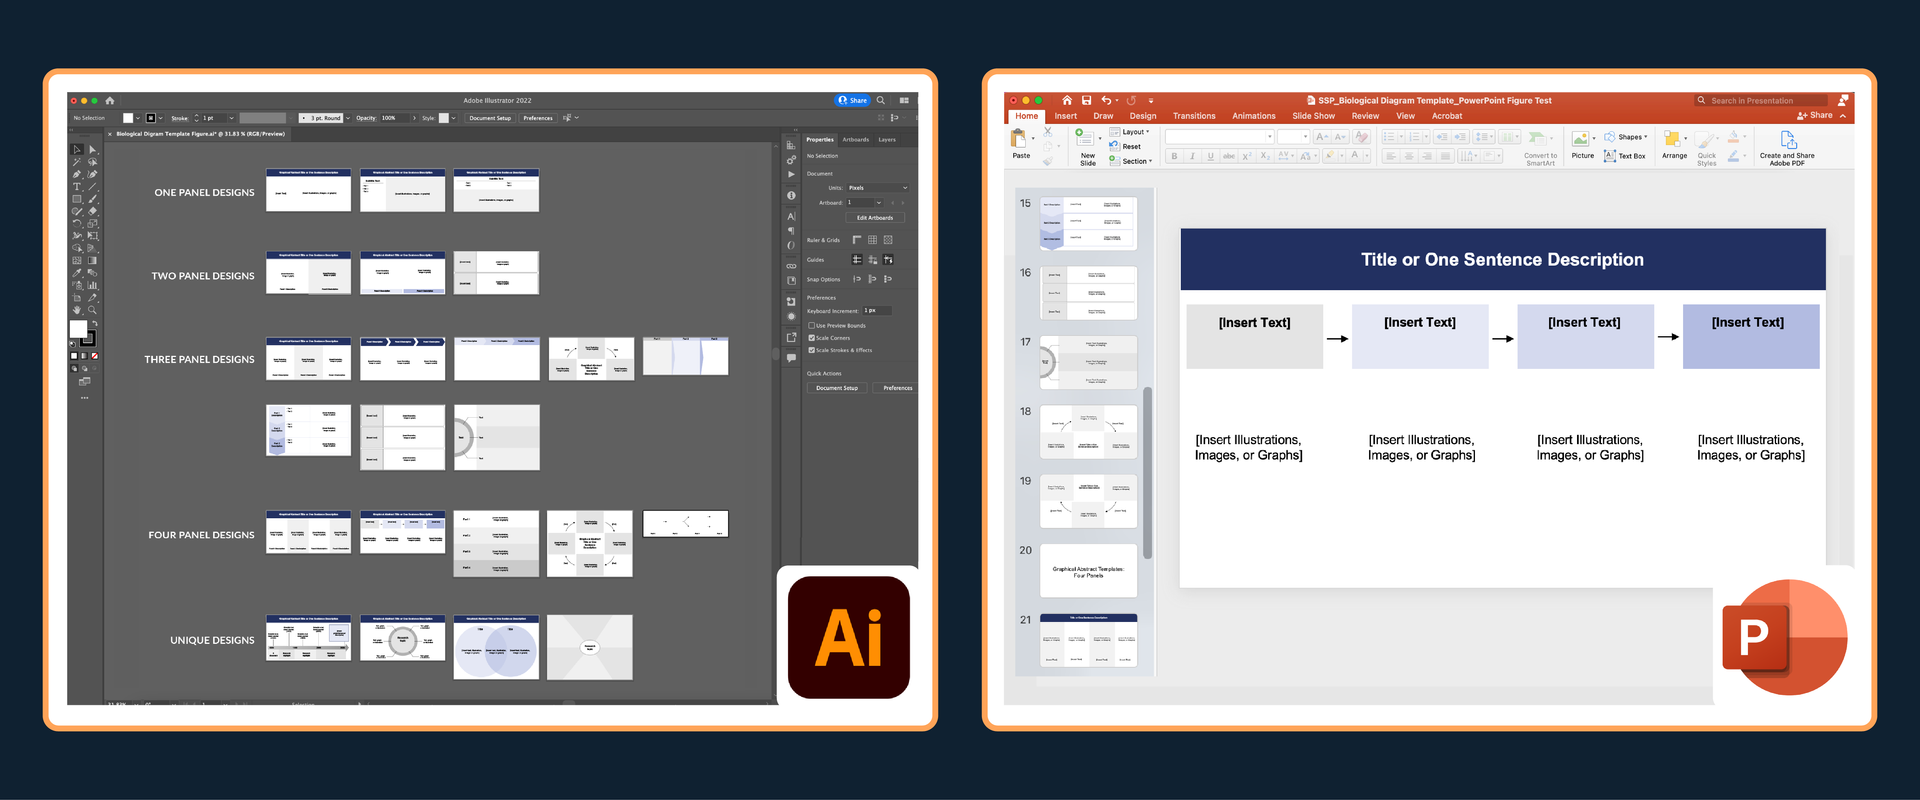1920x800 pixels.
Task: Click the Edit Artboards button
Action: click(875, 218)
